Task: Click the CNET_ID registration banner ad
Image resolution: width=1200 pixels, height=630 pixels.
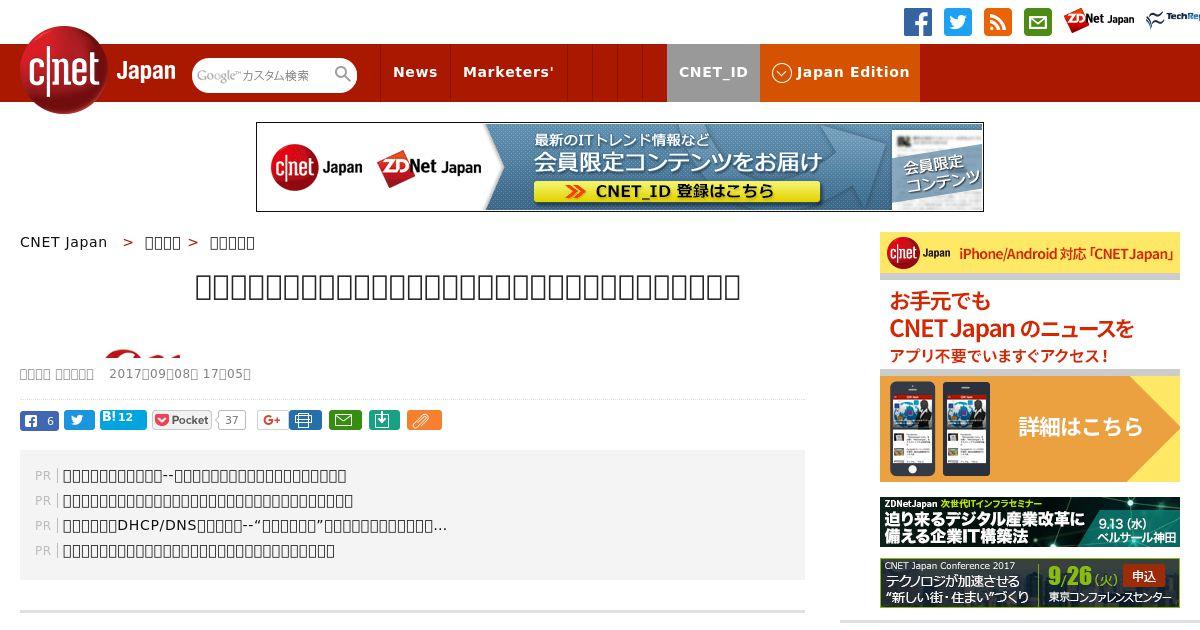Action: tap(620, 167)
